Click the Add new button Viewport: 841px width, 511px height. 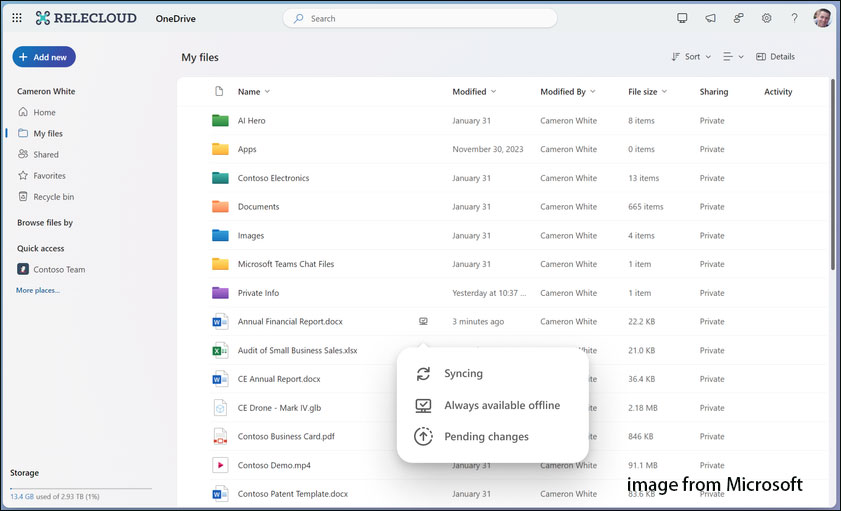point(44,57)
